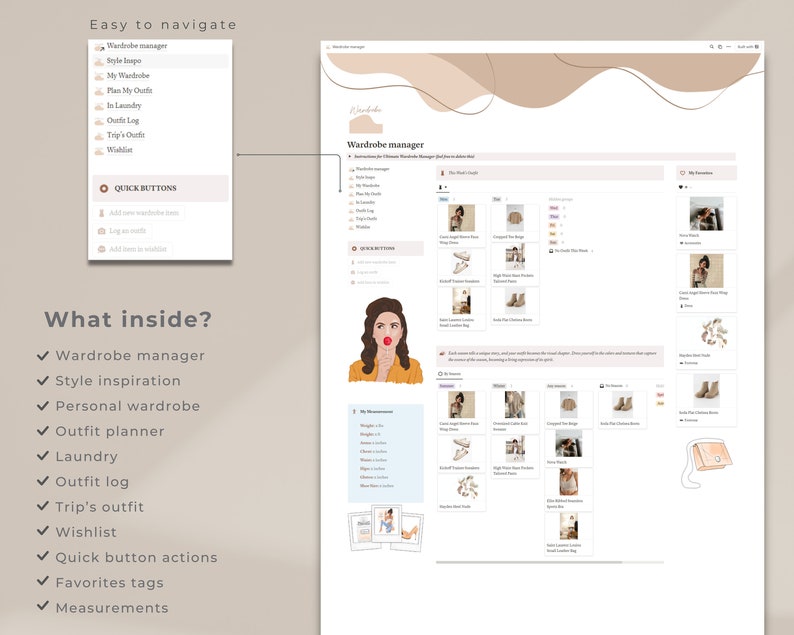794x635 pixels.
Task: Click Wardrobe manager link in the enlarged panel
Action: [137, 46]
